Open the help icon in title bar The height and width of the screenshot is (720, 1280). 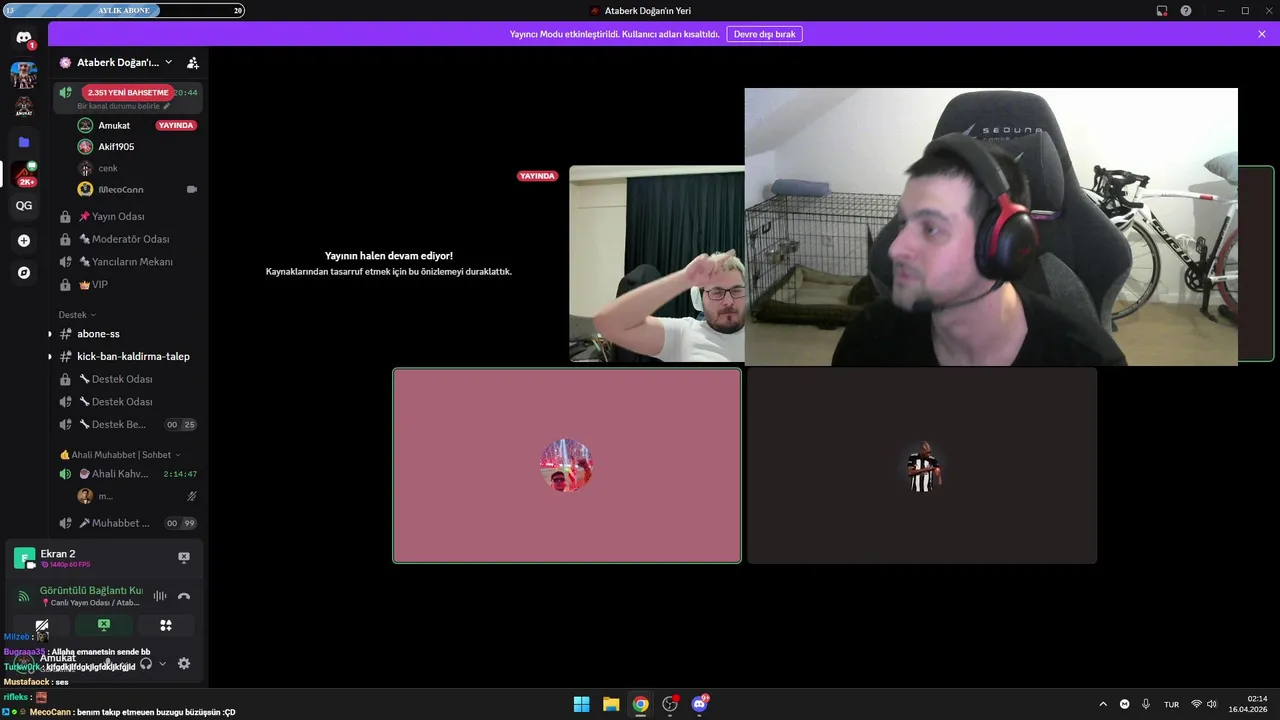1186,11
